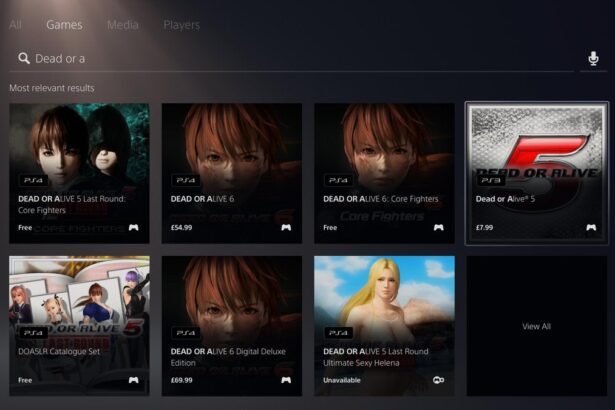Viewport: 615px width, 410px height.
Task: Select the Games tab
Action: point(64,25)
